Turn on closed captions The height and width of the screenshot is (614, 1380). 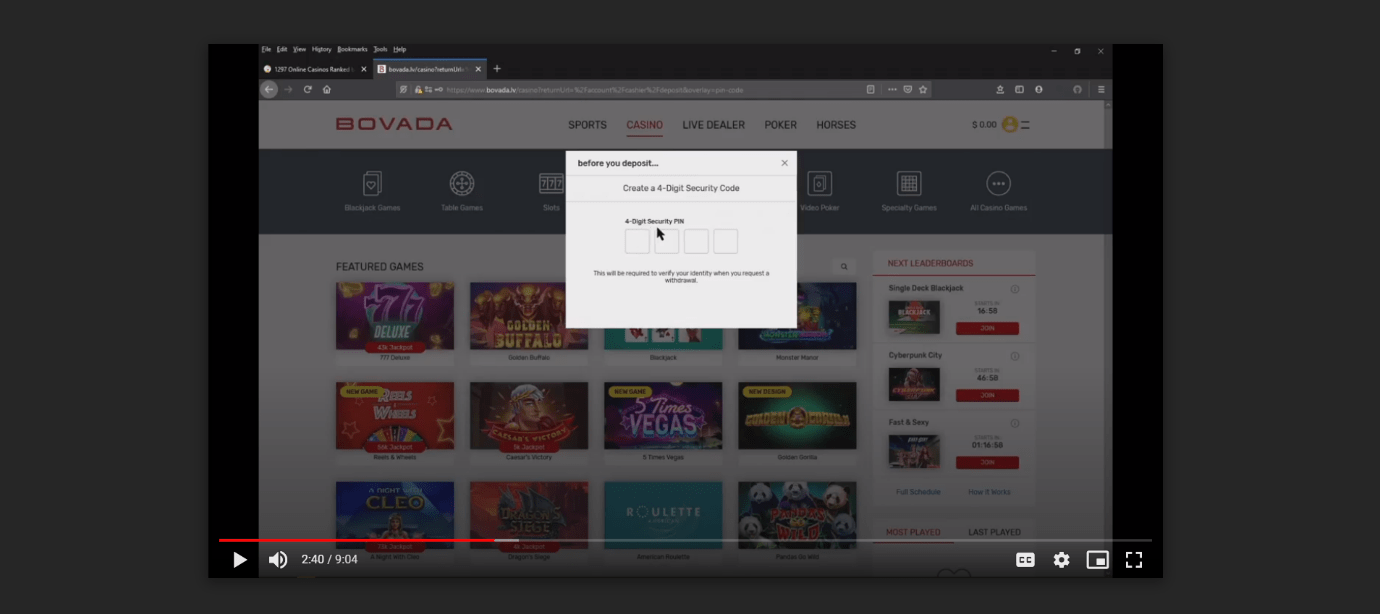[1025, 560]
